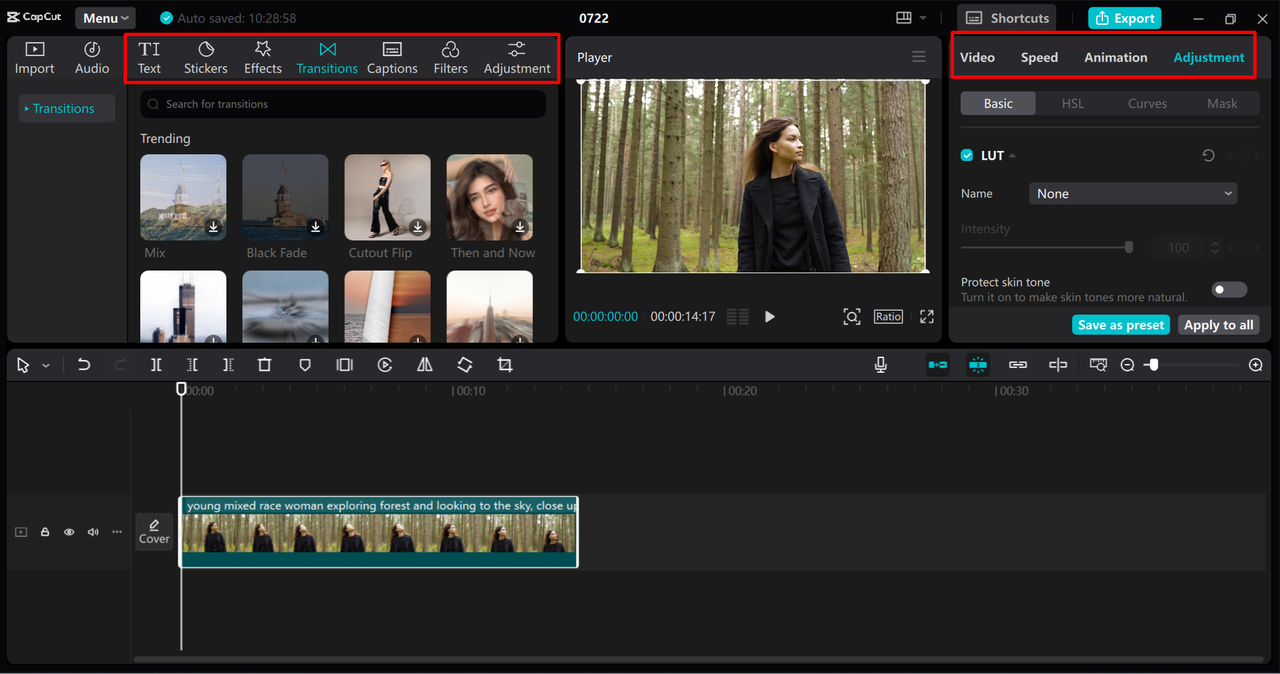Screen dimensions: 1280x674
Task: Toggle main track magnet on timeline
Action: coord(938,365)
